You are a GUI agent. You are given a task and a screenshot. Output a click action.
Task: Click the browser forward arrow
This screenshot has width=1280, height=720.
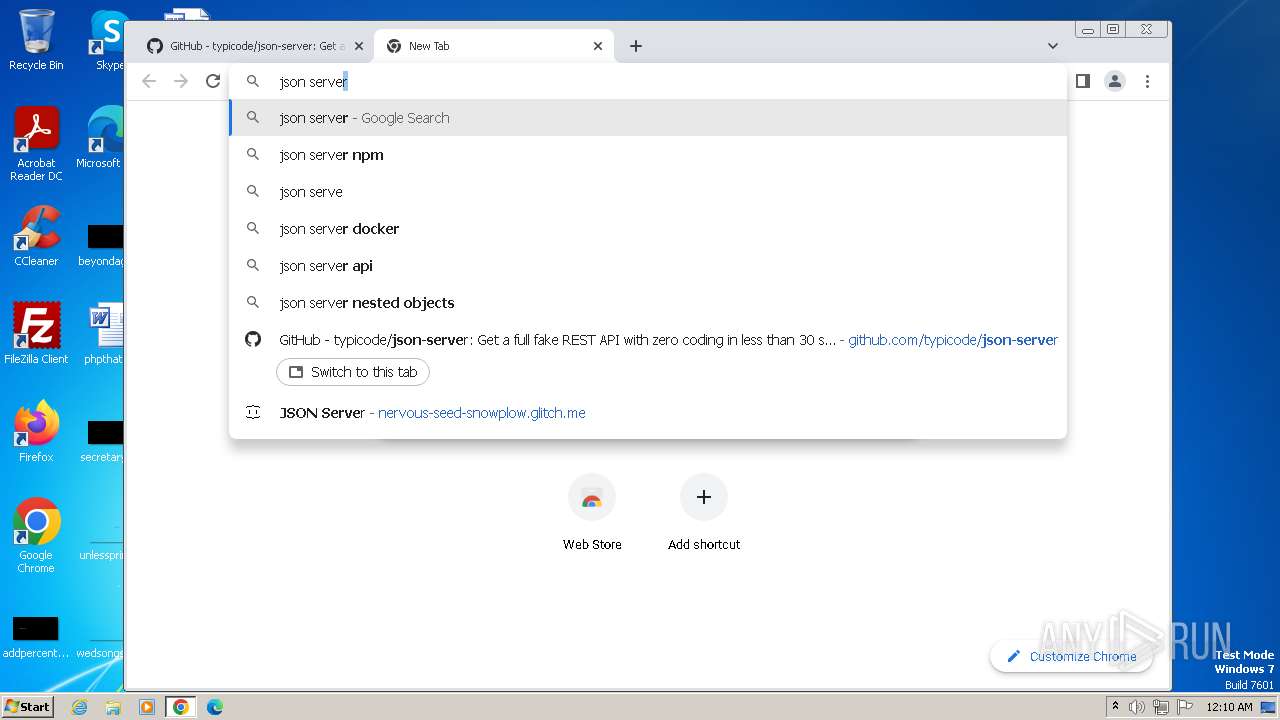[181, 81]
